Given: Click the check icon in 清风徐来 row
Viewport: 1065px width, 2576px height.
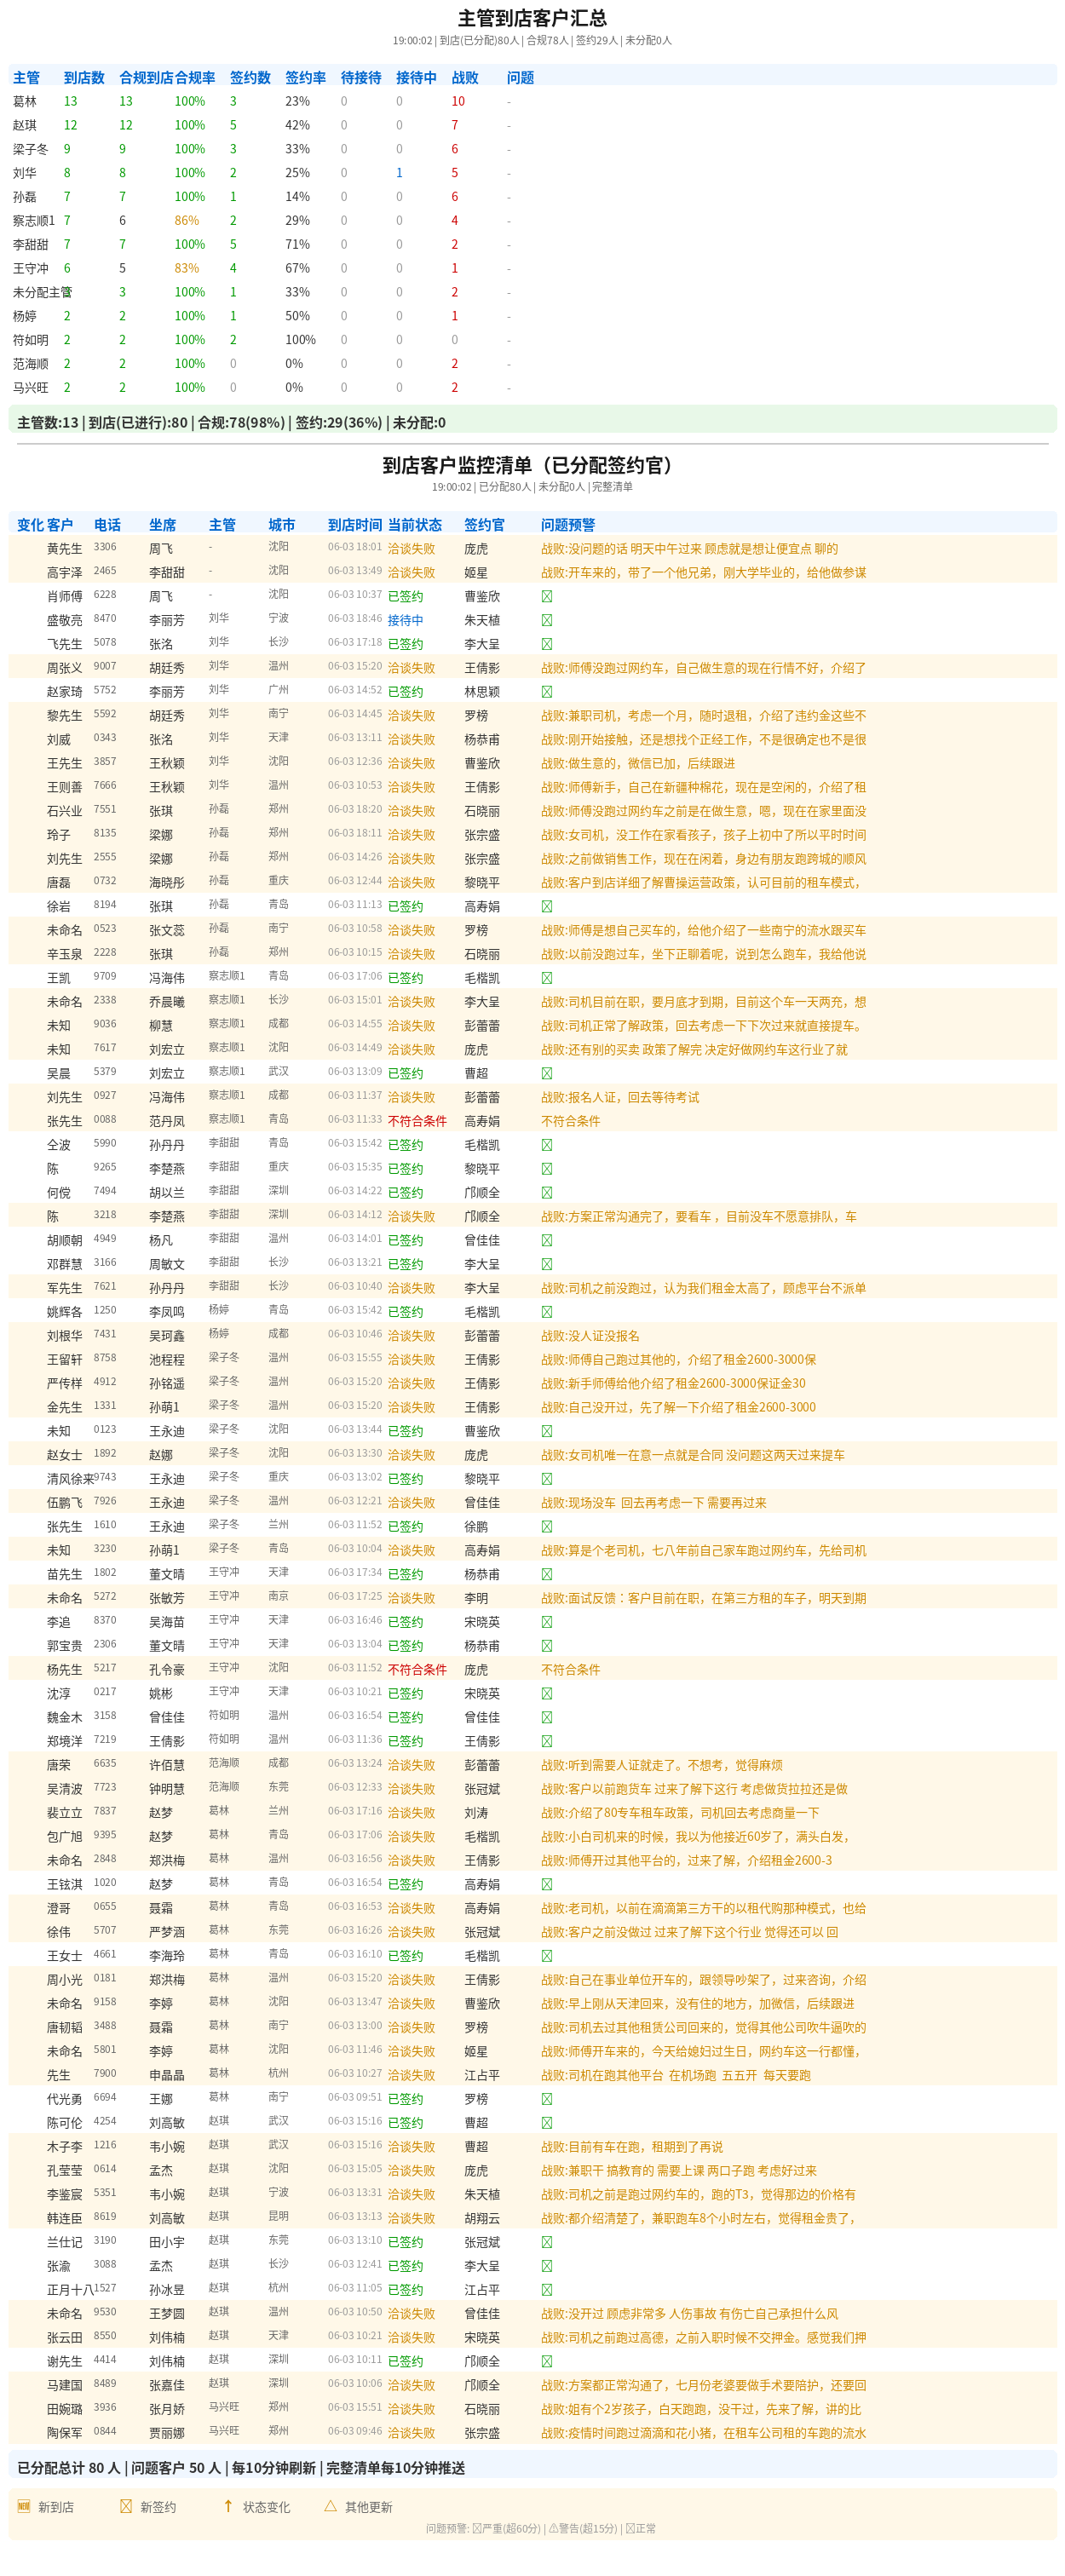Looking at the screenshot, I should pyautogui.click(x=547, y=1479).
